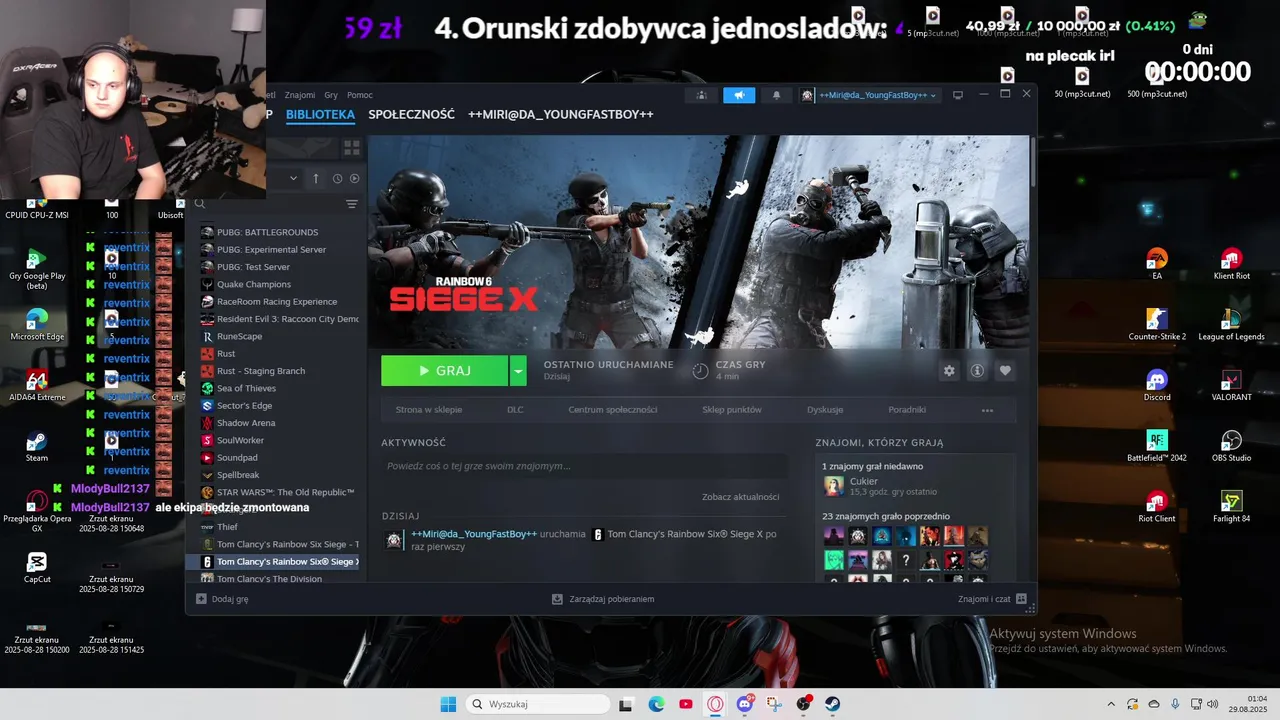1280x720 pixels.
Task: Click the library sort arrow icon
Action: pyautogui.click(x=316, y=178)
